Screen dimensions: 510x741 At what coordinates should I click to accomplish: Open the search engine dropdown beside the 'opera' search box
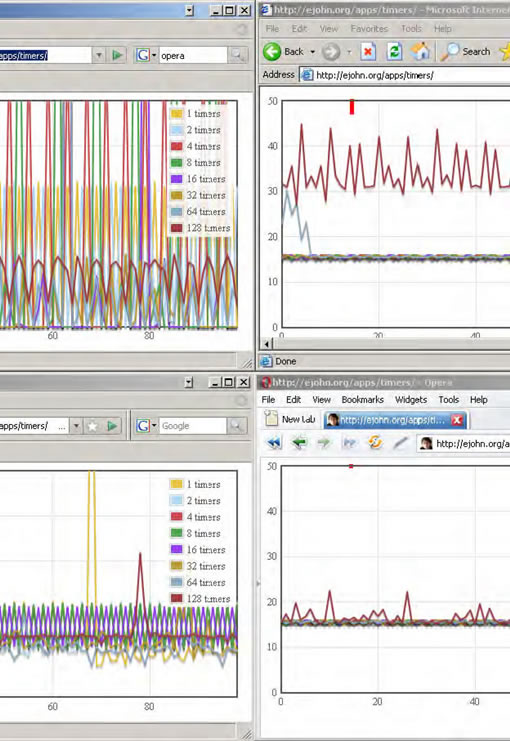tap(154, 56)
